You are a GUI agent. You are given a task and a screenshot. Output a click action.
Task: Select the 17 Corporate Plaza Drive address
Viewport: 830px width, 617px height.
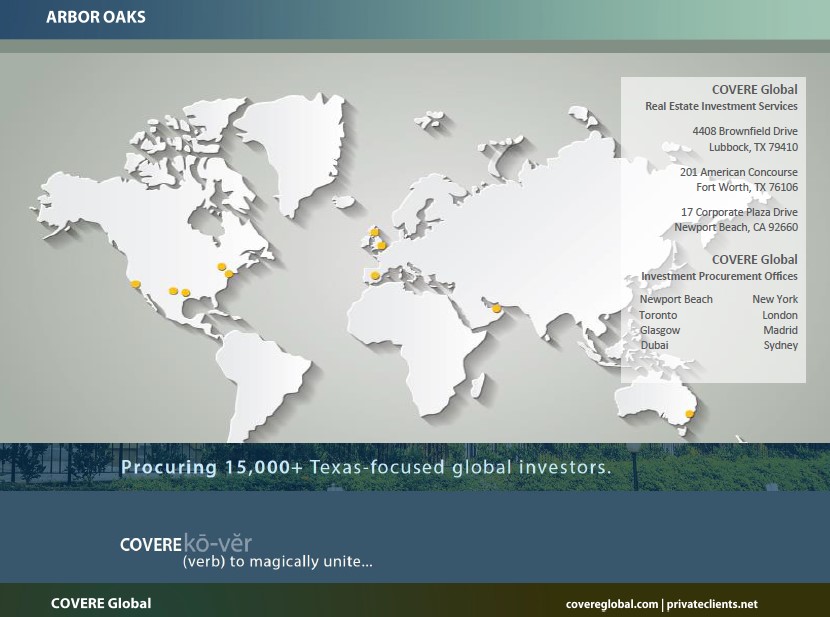click(x=739, y=212)
